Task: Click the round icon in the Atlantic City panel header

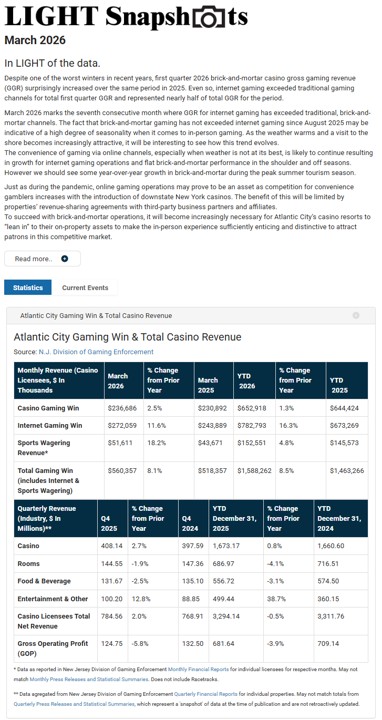Action: [356, 315]
